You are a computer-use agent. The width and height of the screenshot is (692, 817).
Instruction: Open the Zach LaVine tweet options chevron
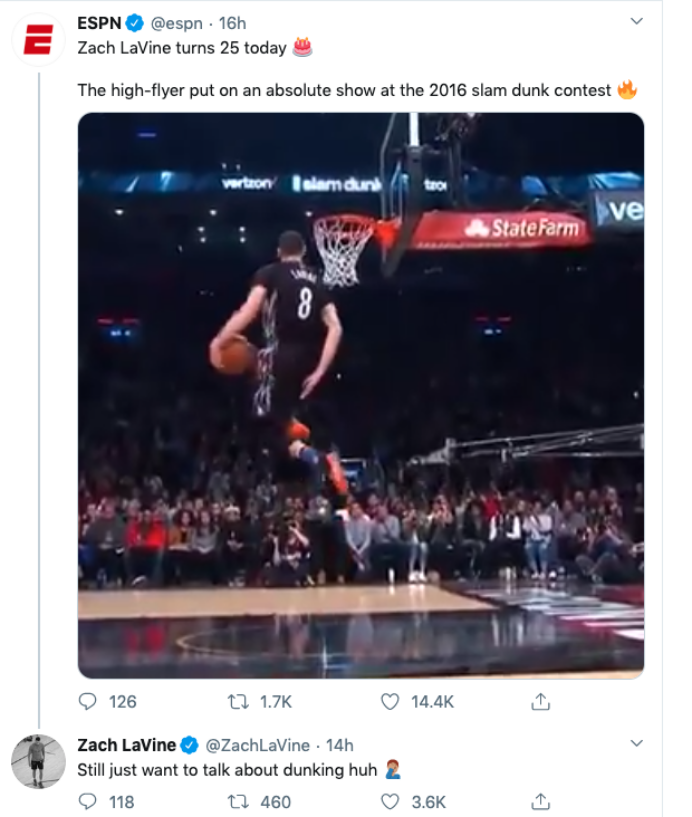point(636,743)
